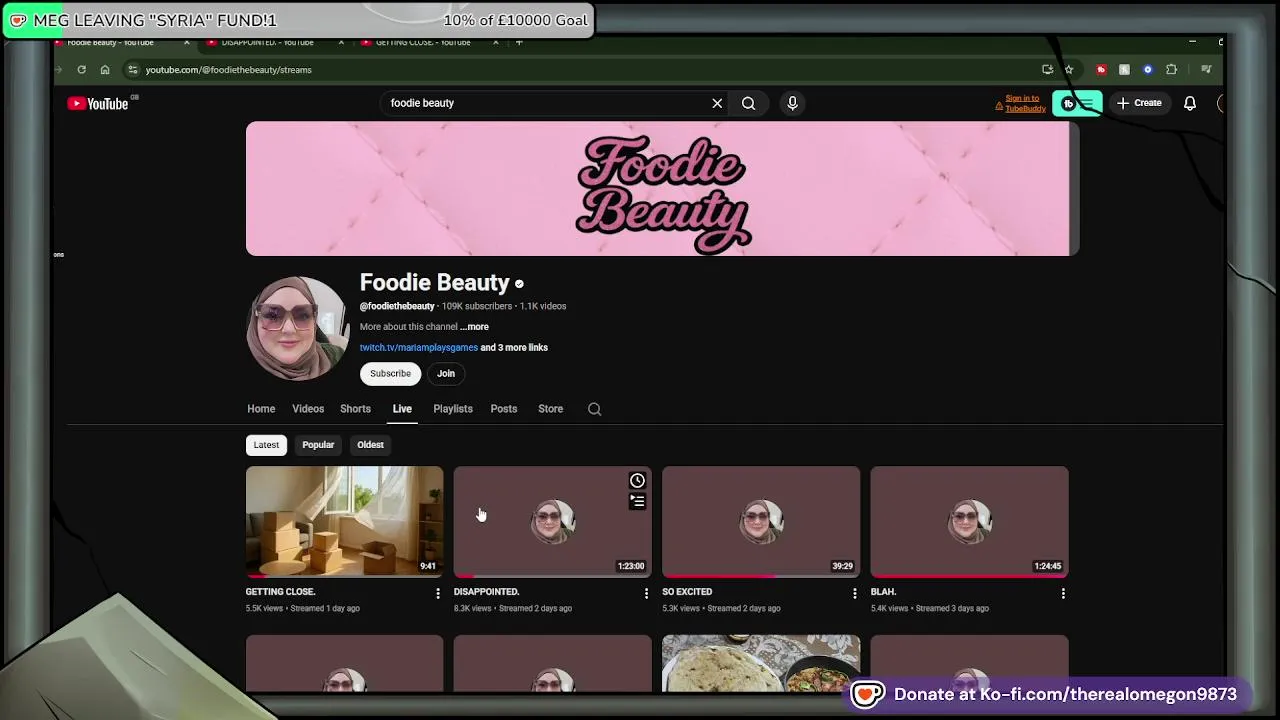Open the SO EXCITED video title

coord(687,592)
